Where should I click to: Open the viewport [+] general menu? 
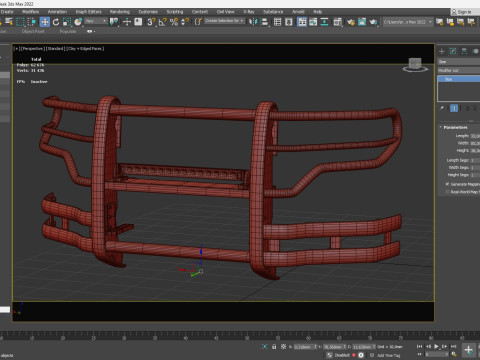(x=17, y=49)
